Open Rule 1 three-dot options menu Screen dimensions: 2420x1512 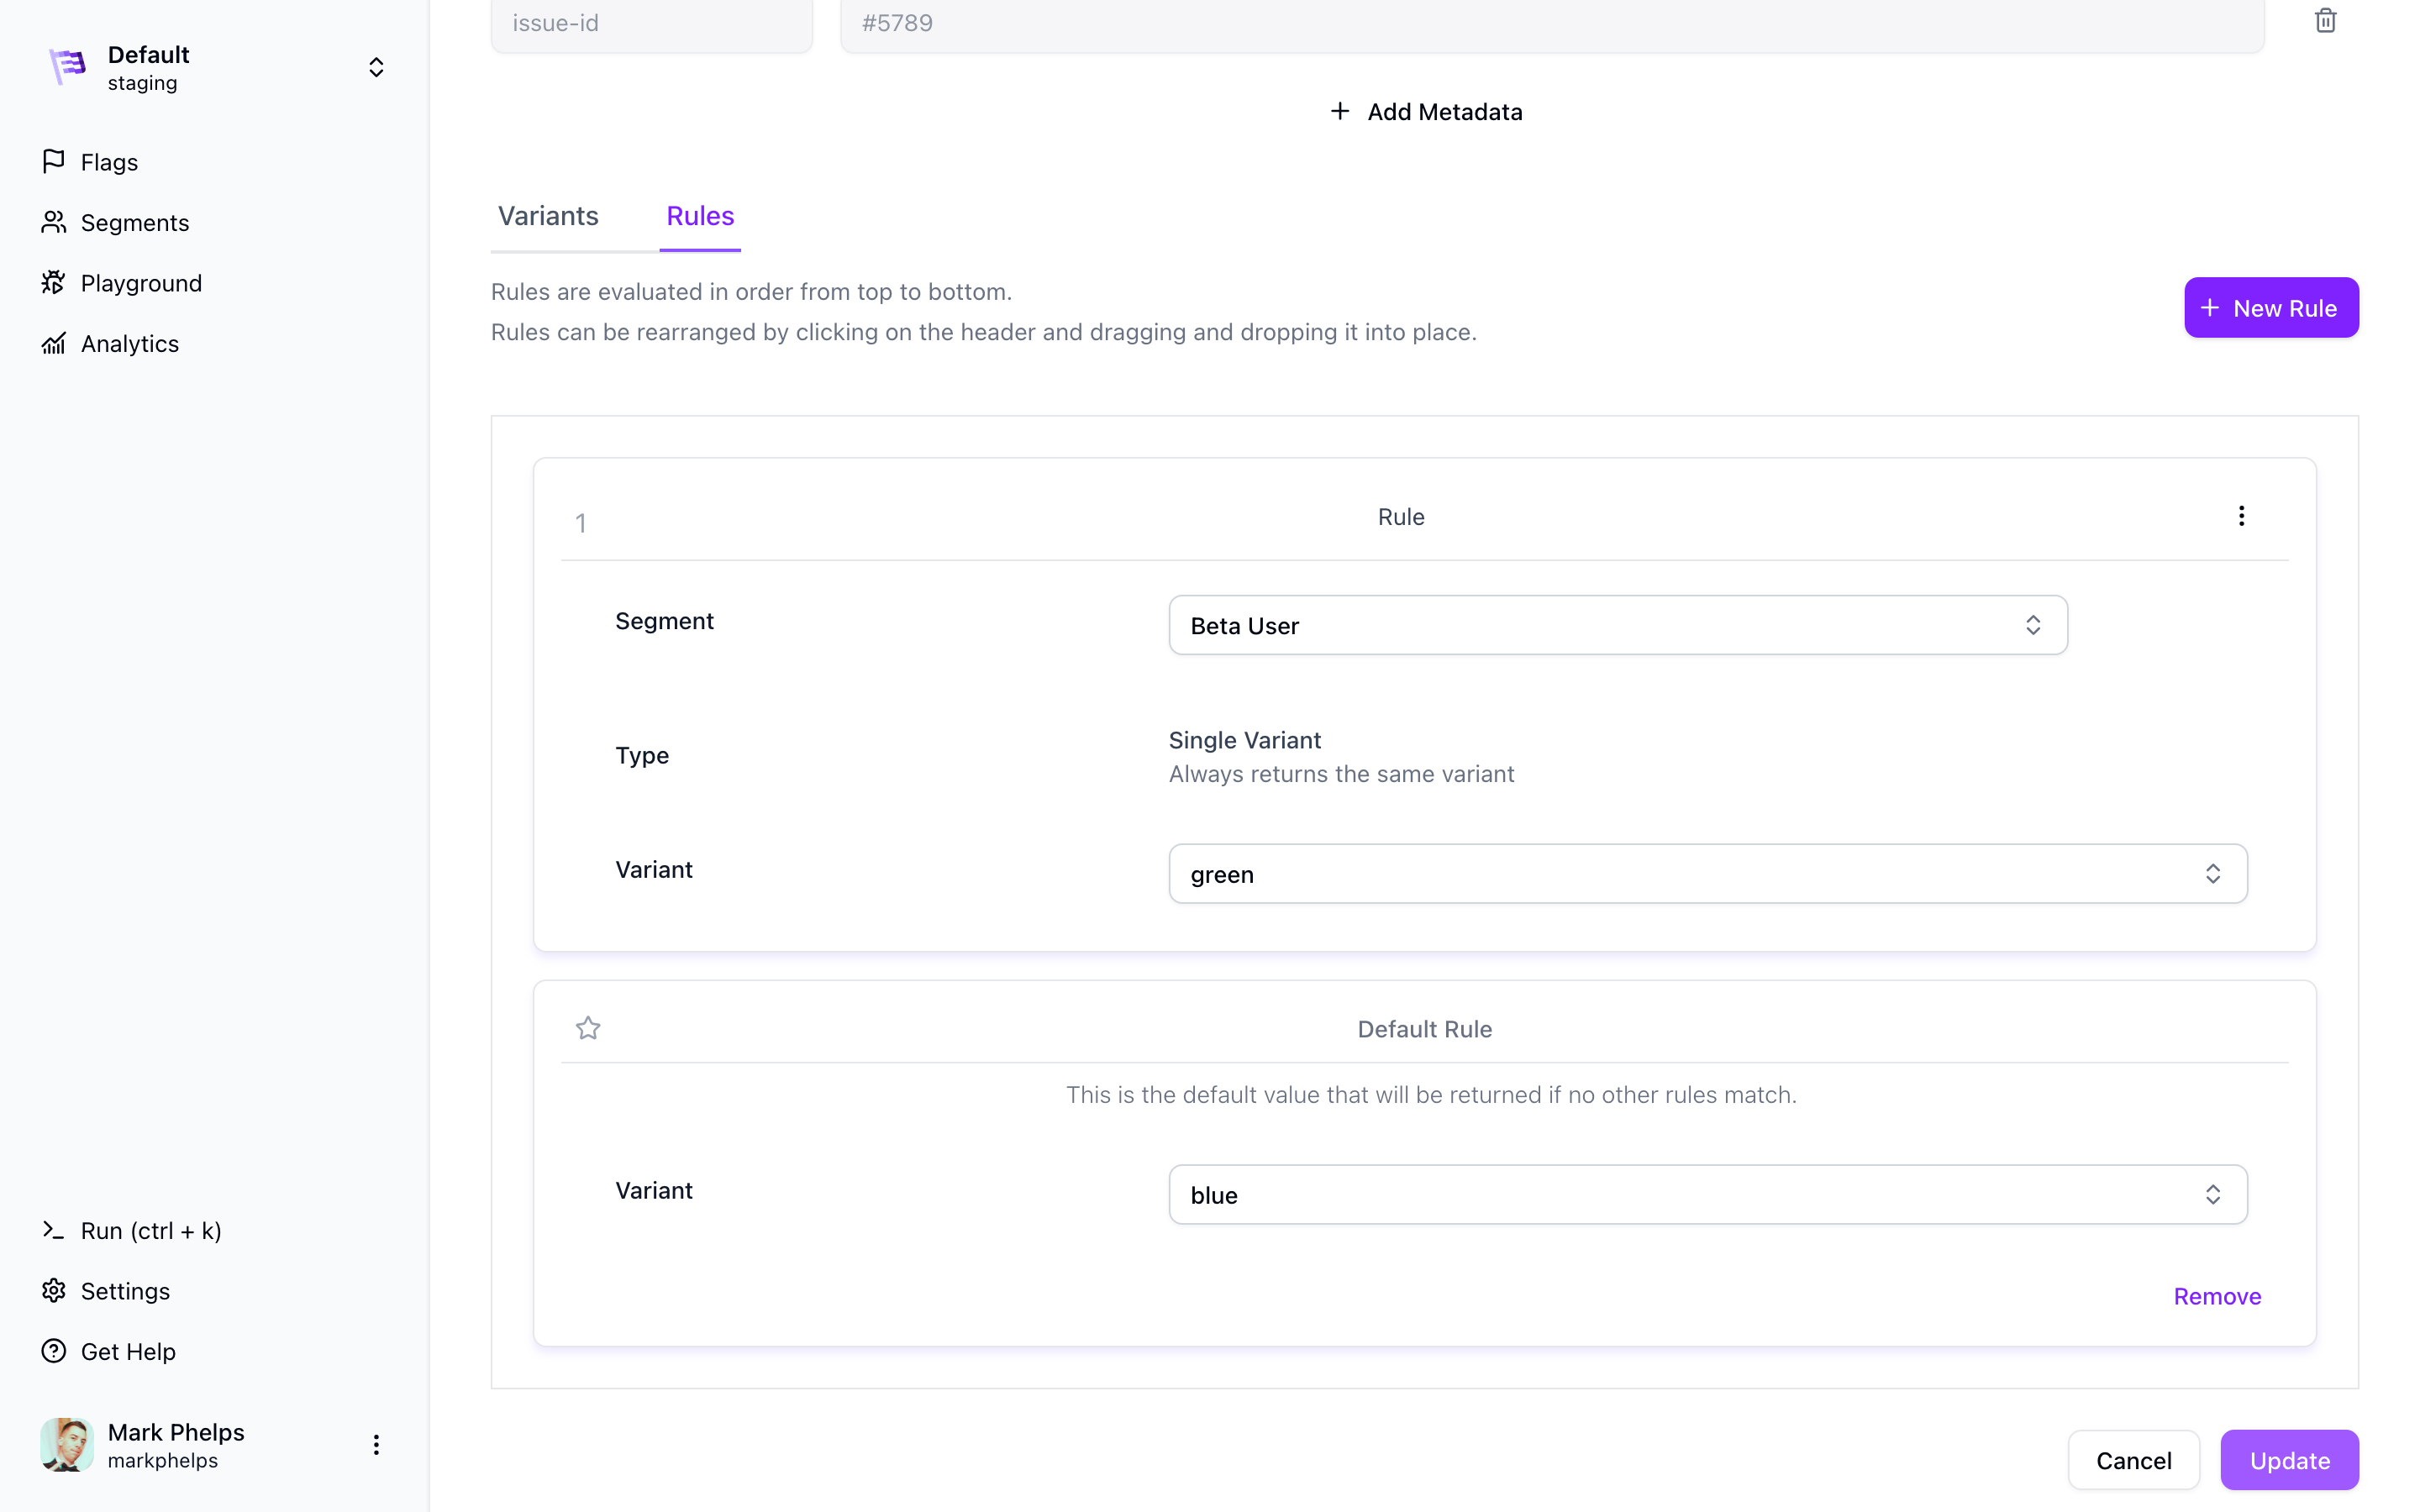pyautogui.click(x=2241, y=516)
